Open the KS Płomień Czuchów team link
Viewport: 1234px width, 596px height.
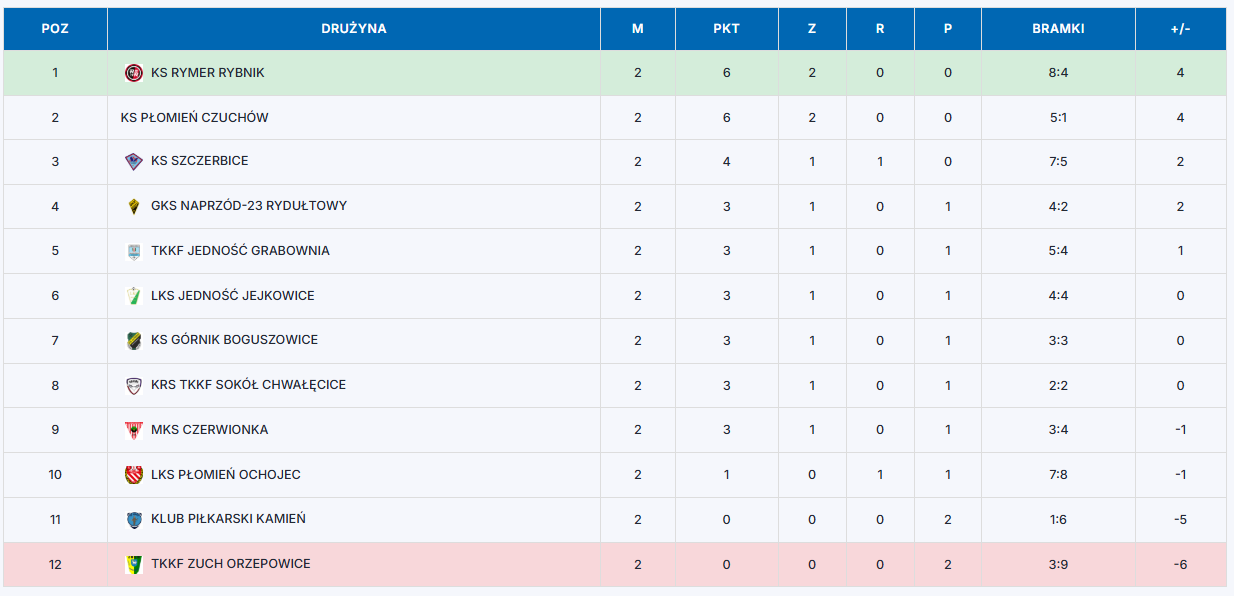(x=194, y=118)
